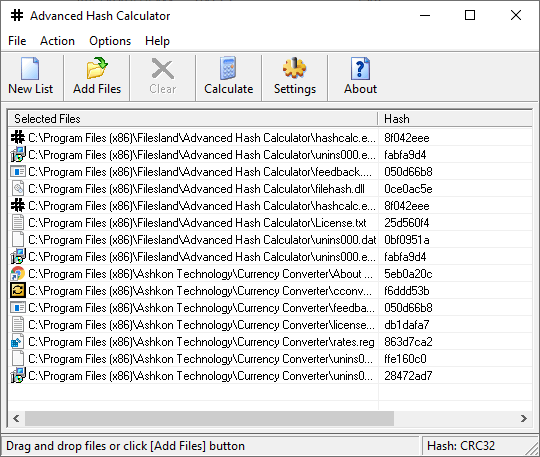Minimize the Advanced Hash Calculator window
540x457 pixels.
pyautogui.click(x=425, y=15)
